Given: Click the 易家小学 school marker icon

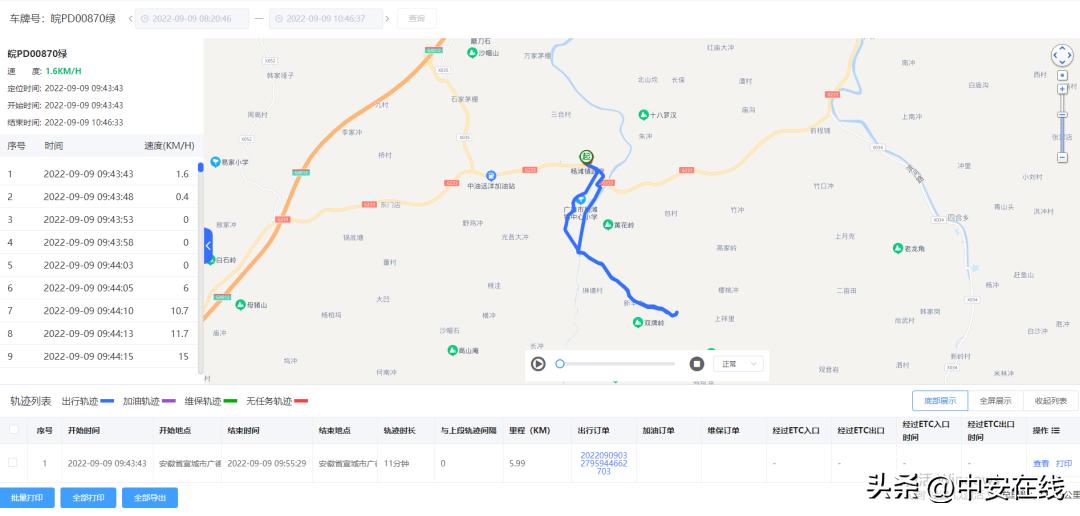Looking at the screenshot, I should click(216, 162).
